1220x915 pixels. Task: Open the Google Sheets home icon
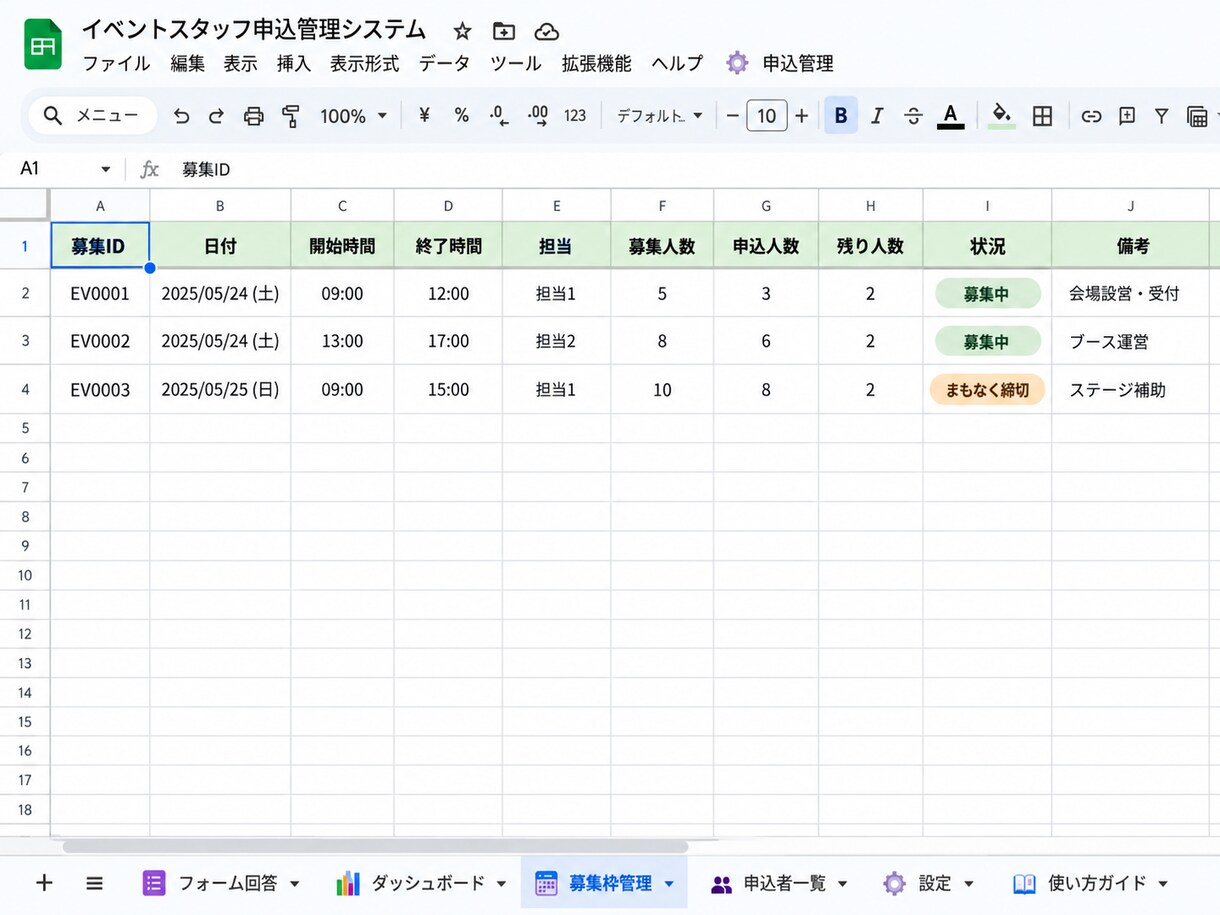coord(43,45)
